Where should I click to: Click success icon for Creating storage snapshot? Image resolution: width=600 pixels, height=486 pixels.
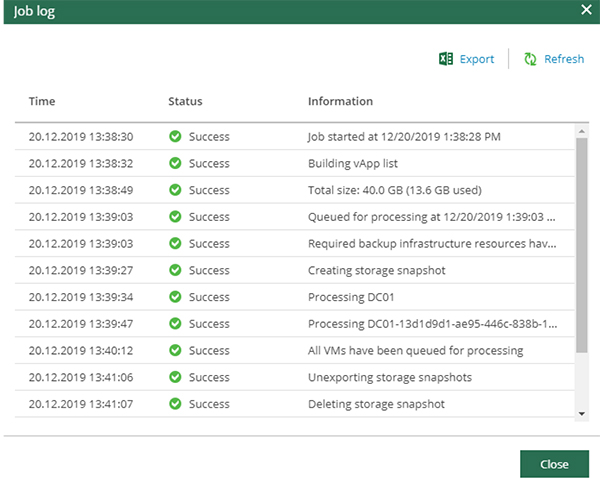point(175,270)
